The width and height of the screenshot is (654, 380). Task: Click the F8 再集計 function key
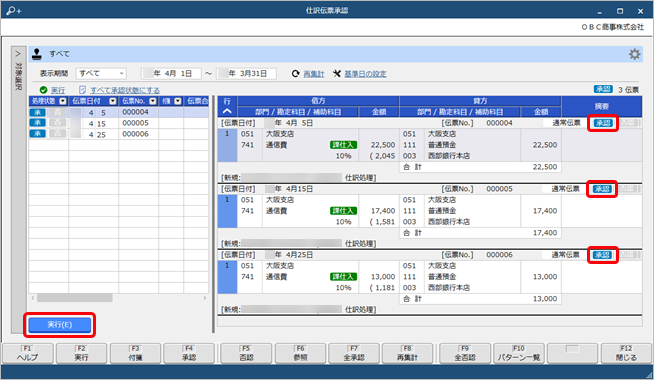pos(407,353)
